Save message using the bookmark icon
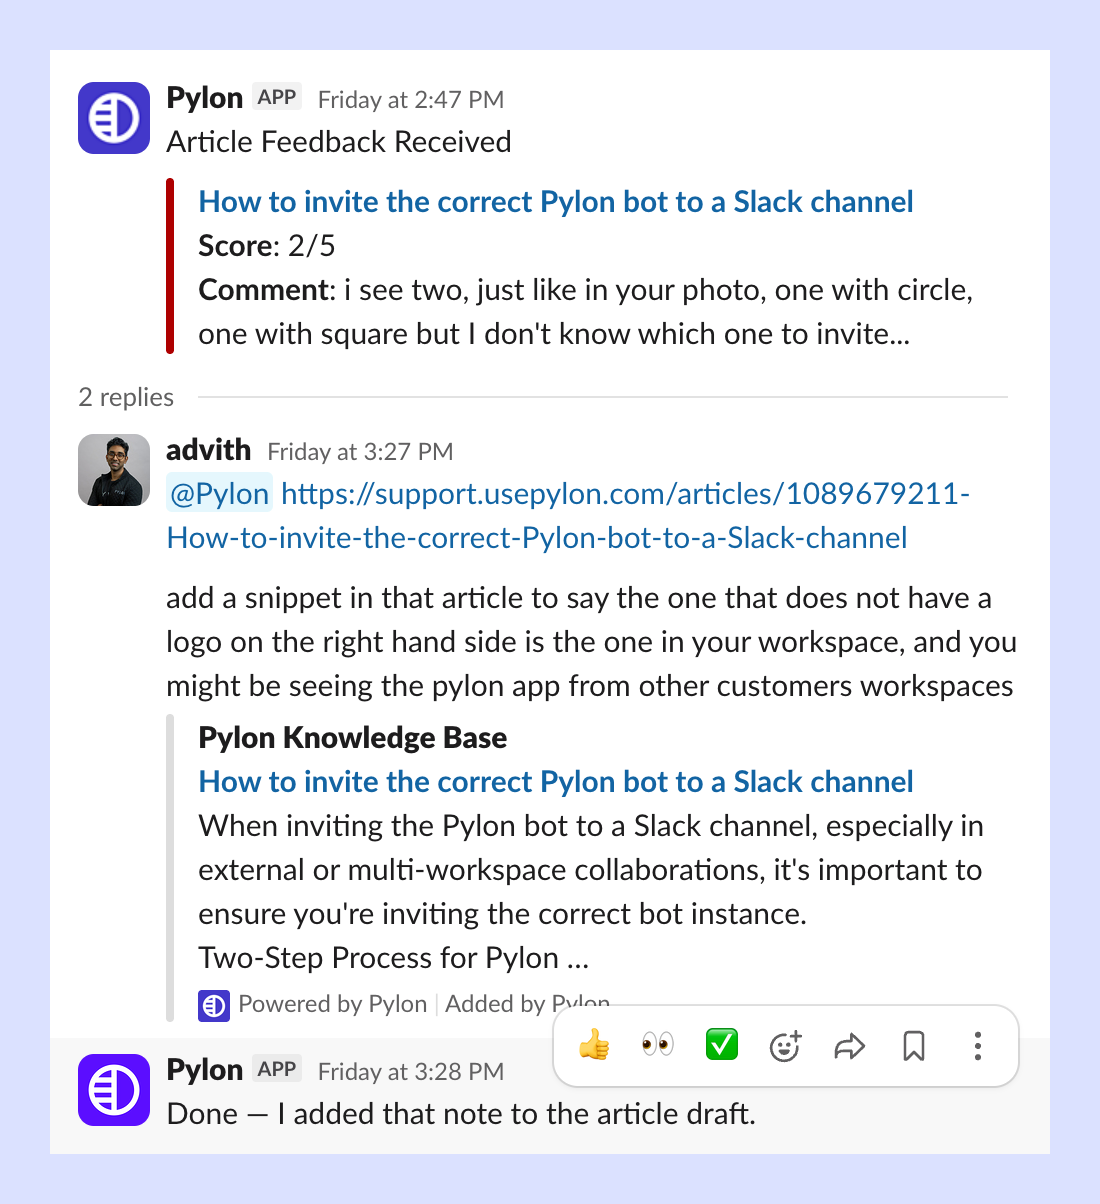This screenshot has height=1204, width=1100. (913, 1046)
